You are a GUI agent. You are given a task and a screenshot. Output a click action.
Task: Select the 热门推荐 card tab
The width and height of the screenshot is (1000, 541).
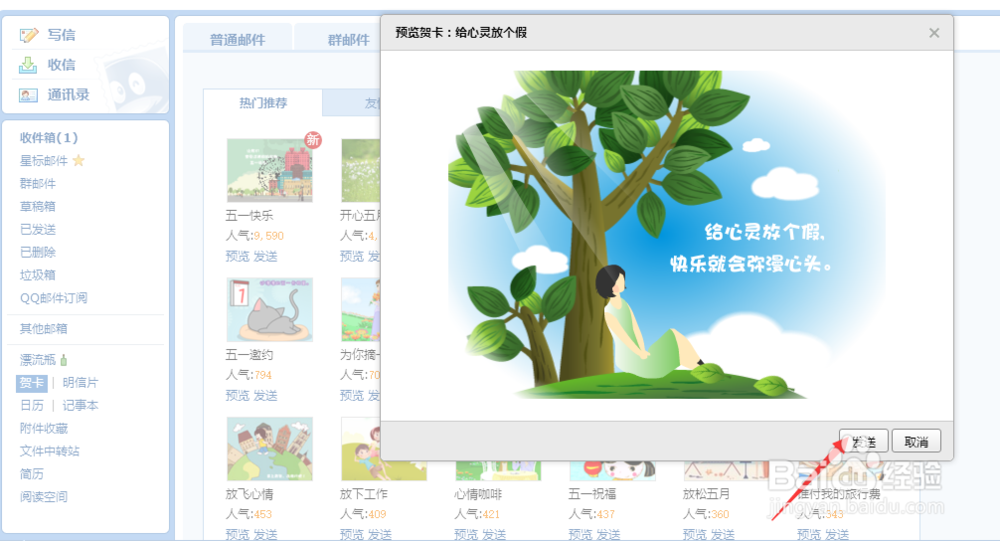[263, 103]
